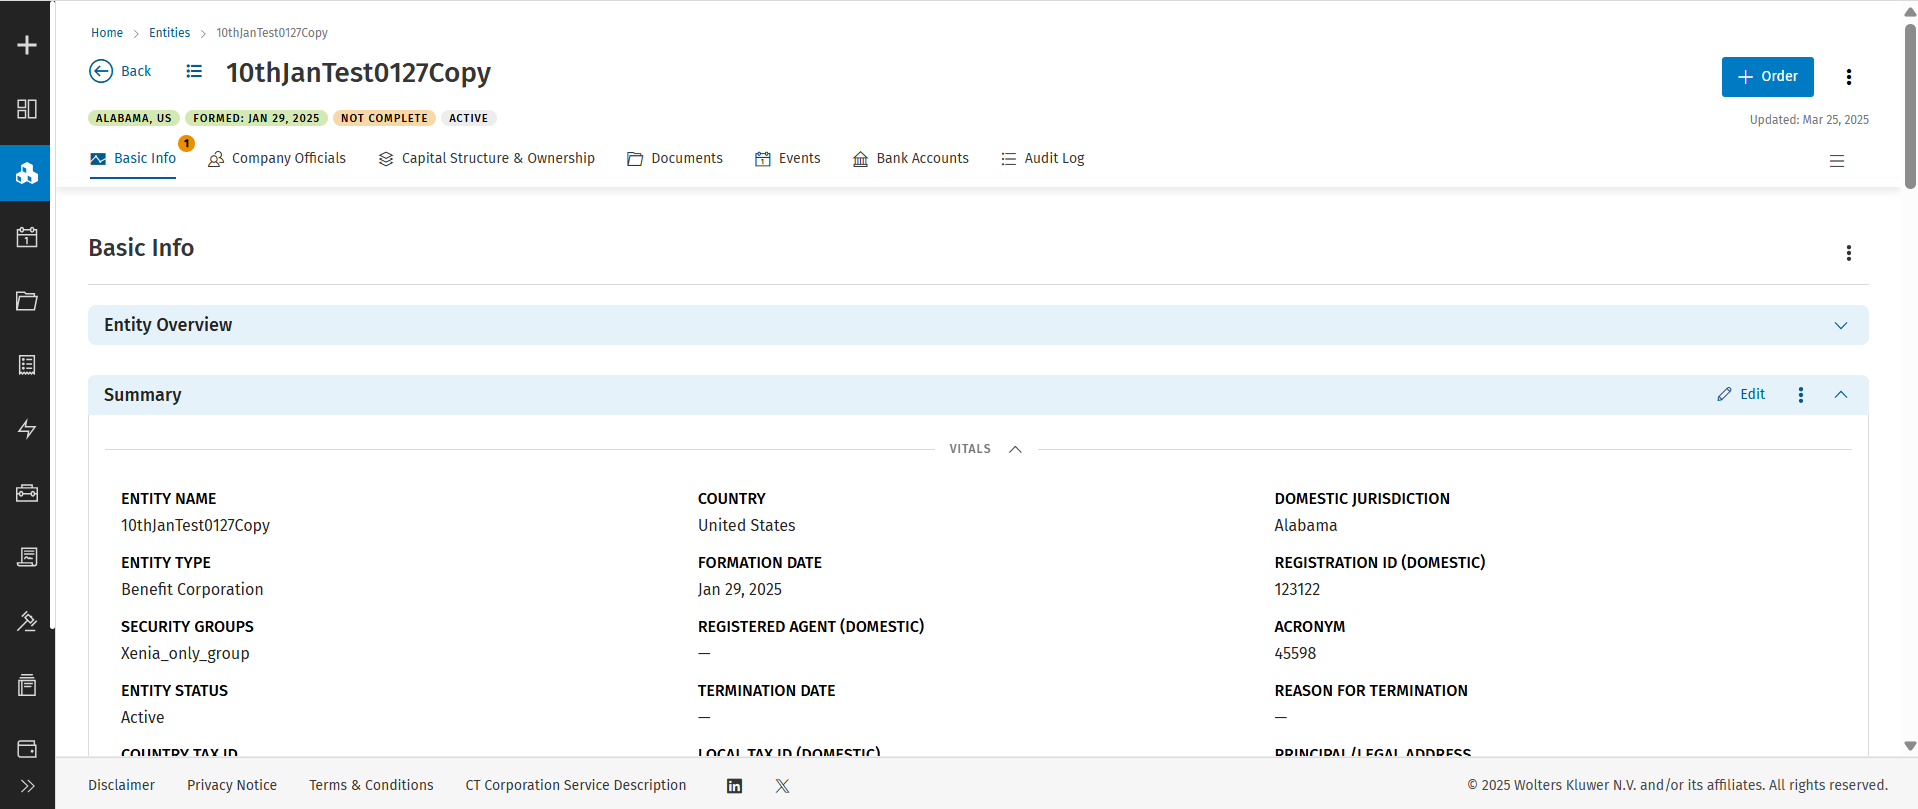Open the LinkedIn icon in footer
Image resolution: width=1918 pixels, height=809 pixels.
[734, 786]
